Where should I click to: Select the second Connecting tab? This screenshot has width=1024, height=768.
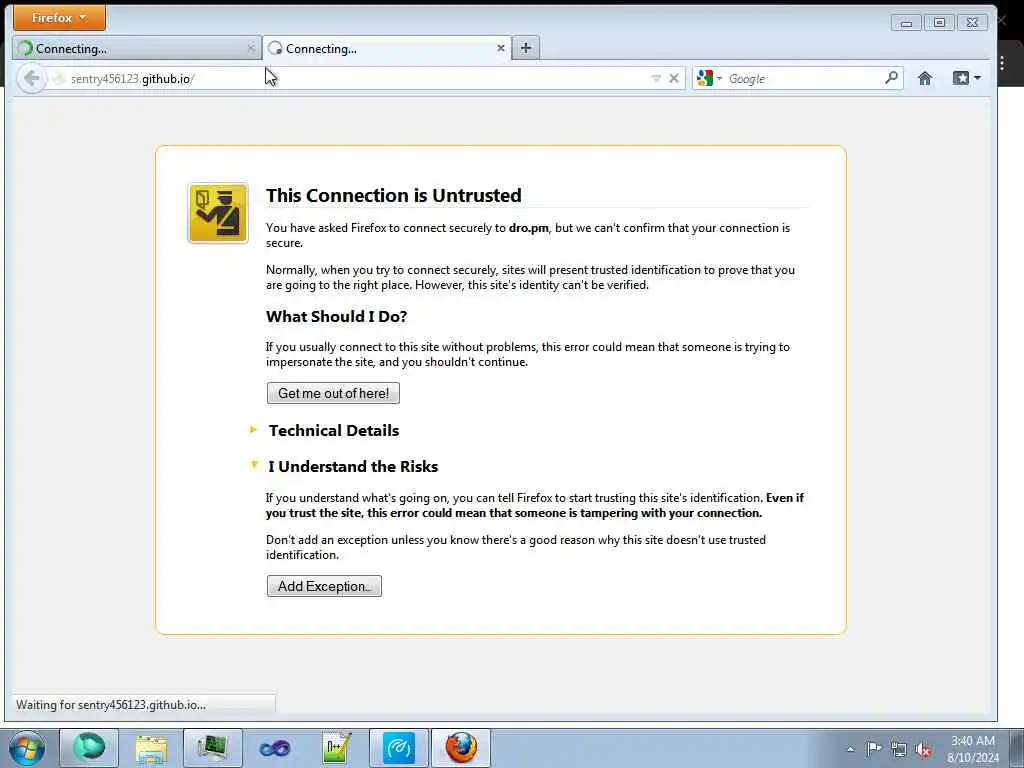(x=387, y=48)
